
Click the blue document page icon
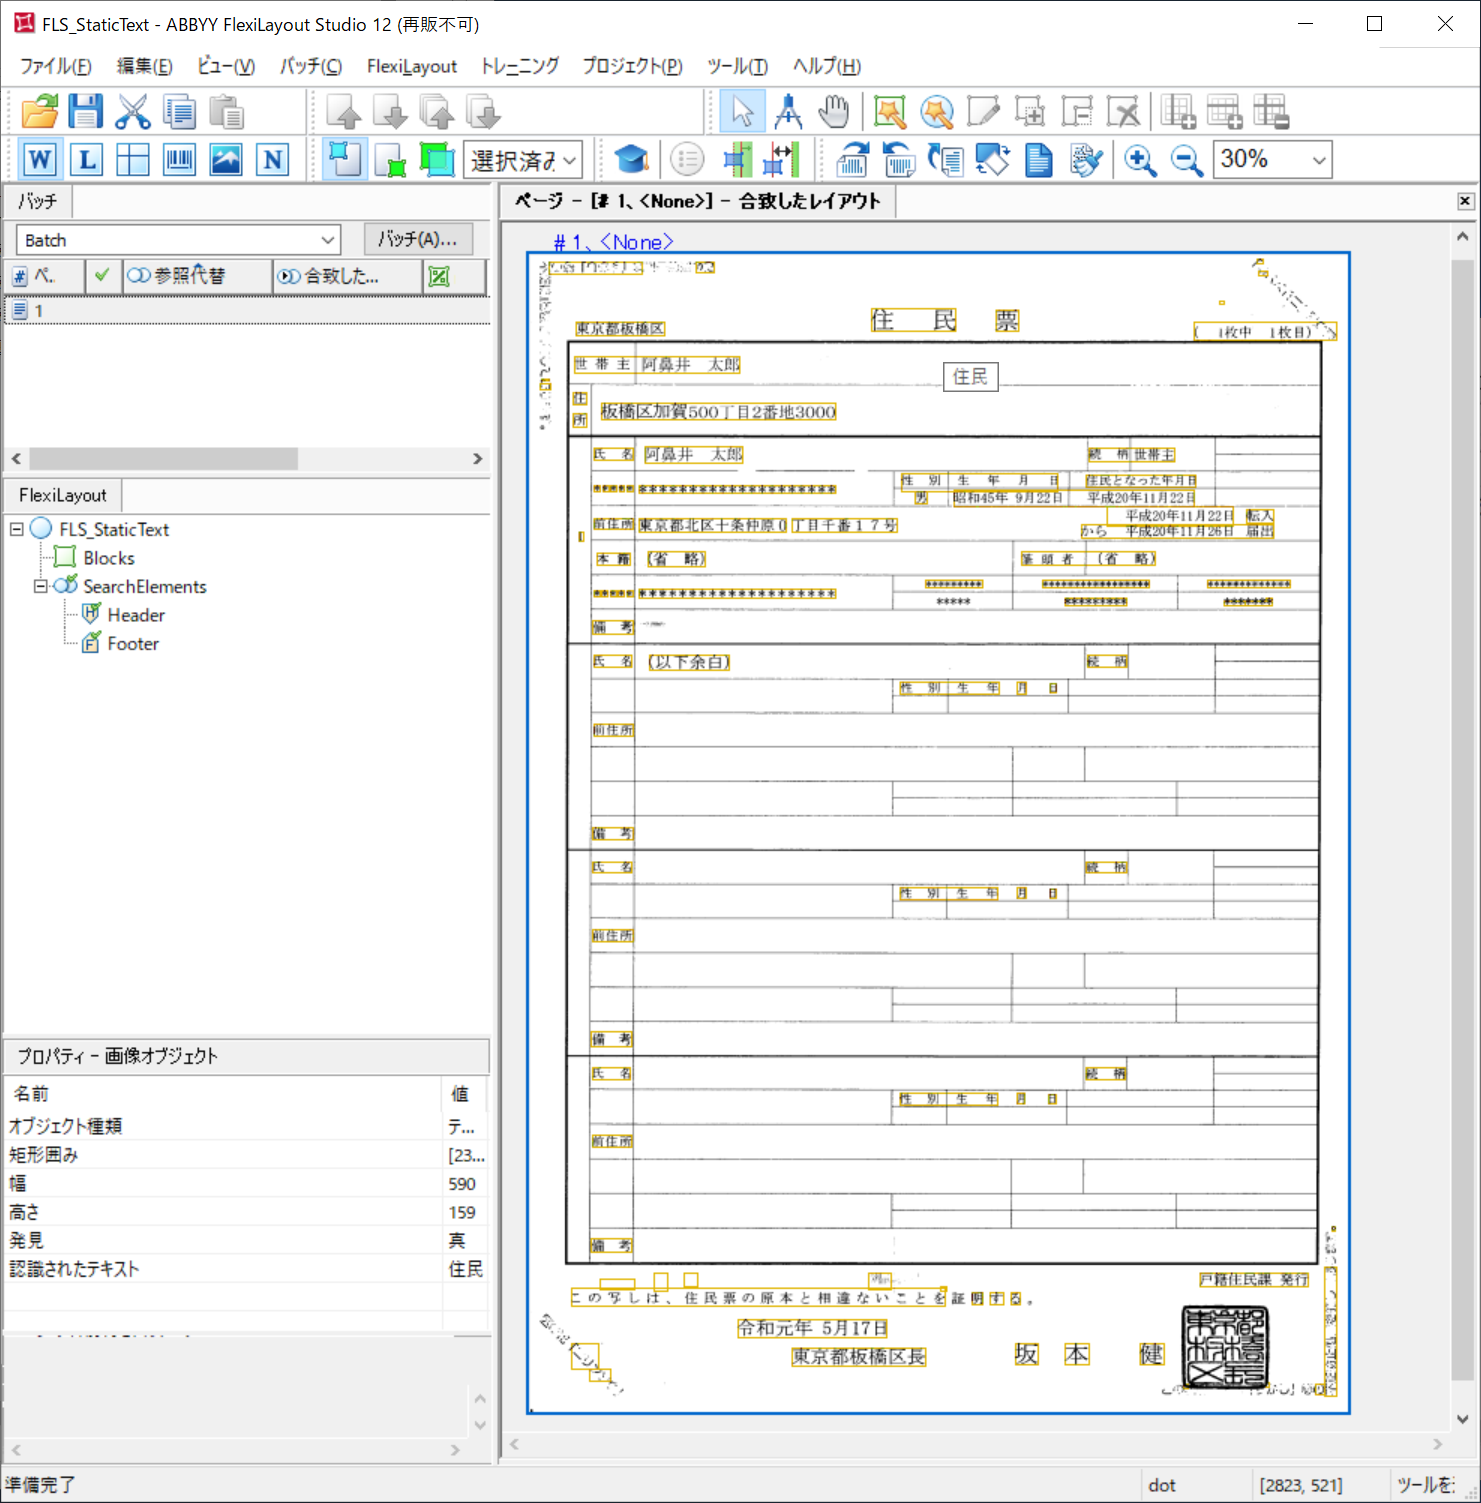pos(1039,159)
